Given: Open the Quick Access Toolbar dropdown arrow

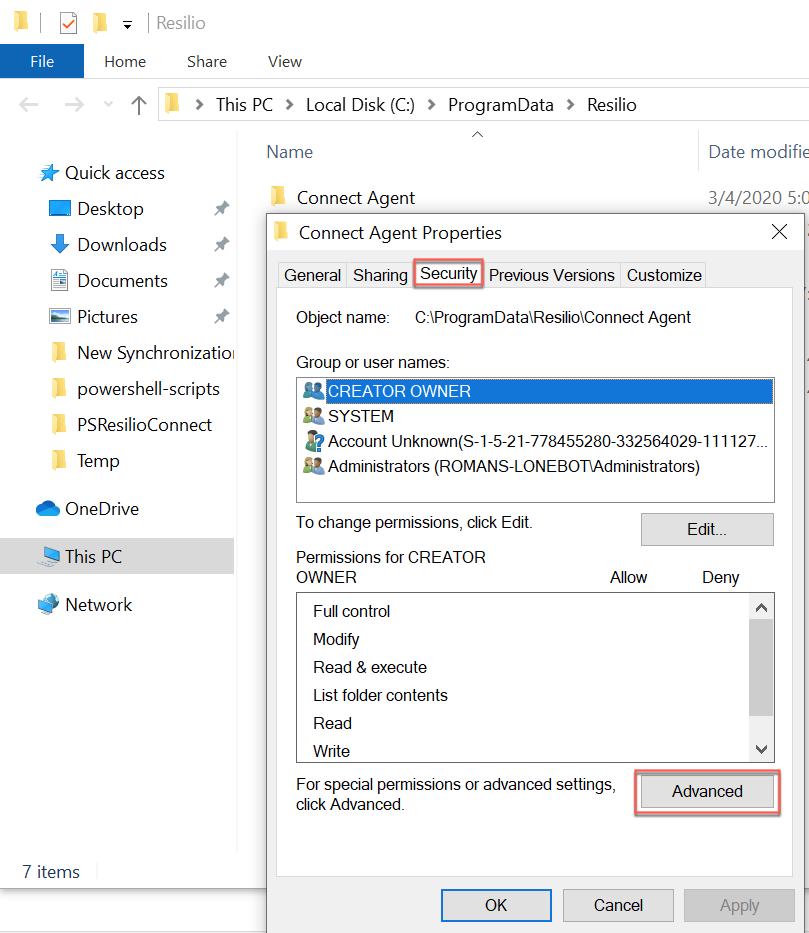Looking at the screenshot, I should (x=127, y=24).
